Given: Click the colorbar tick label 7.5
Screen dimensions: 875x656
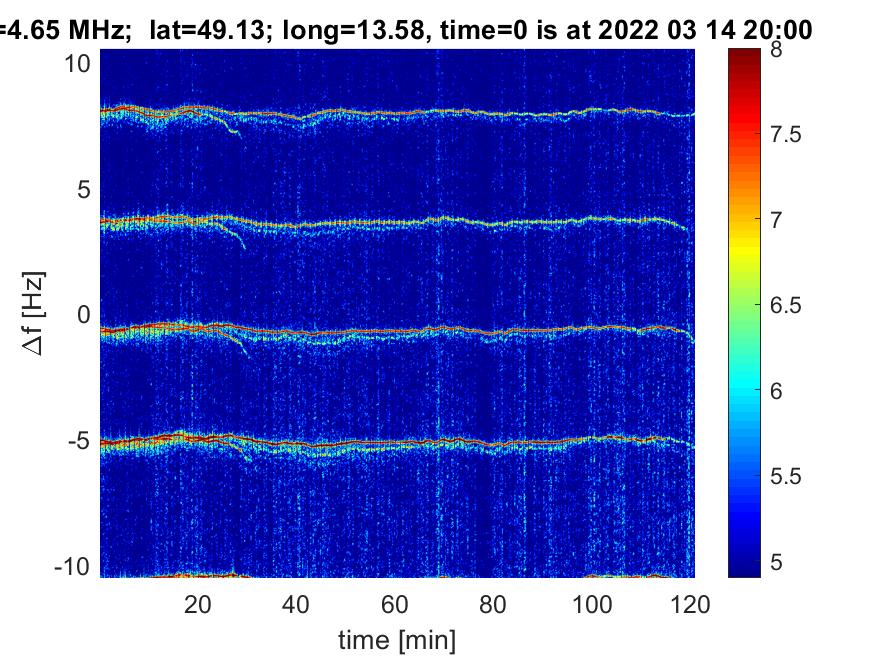Looking at the screenshot, I should point(786,134).
